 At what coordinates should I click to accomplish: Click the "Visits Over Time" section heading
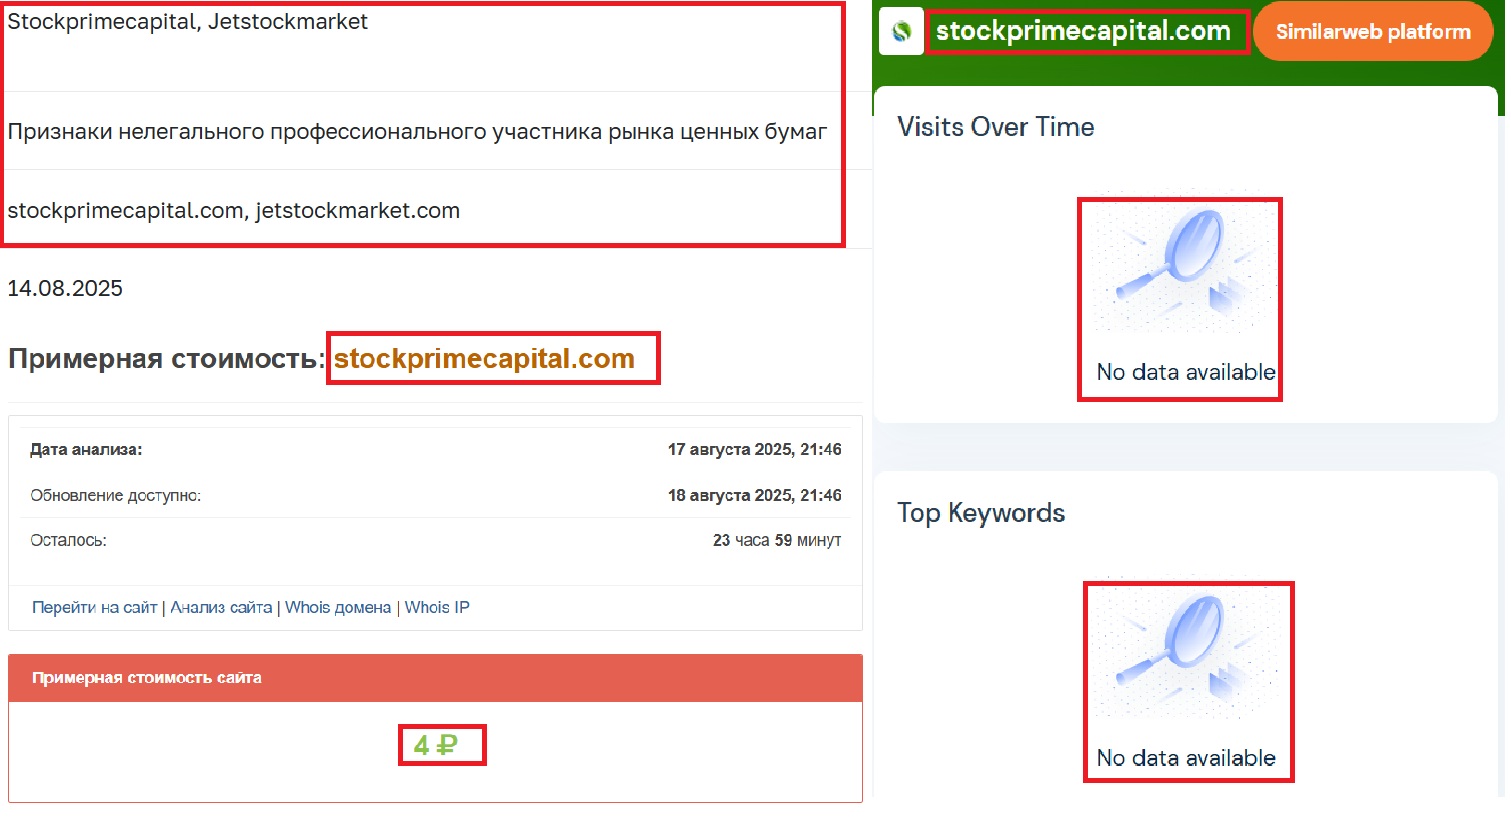coord(994,127)
